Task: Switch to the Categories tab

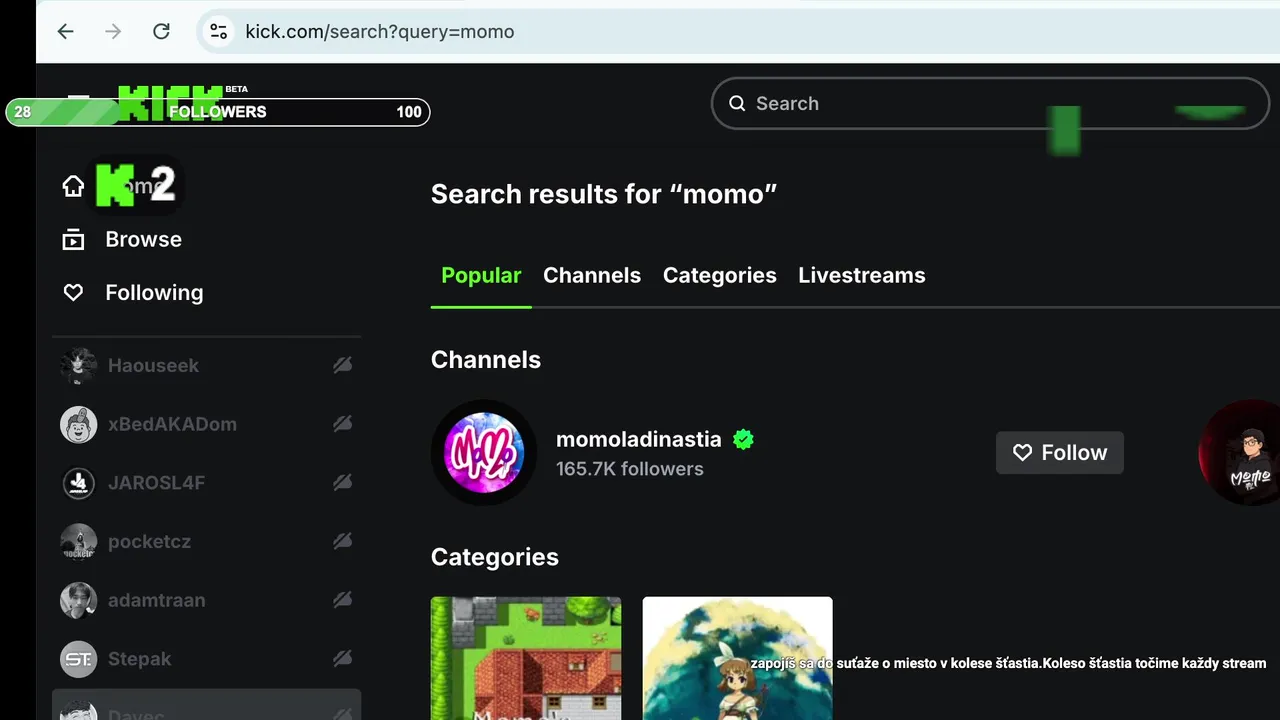Action: coord(719,275)
